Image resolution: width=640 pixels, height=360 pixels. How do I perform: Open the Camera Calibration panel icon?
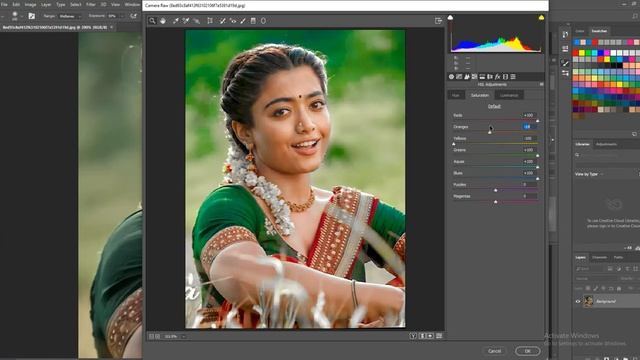tap(505, 77)
